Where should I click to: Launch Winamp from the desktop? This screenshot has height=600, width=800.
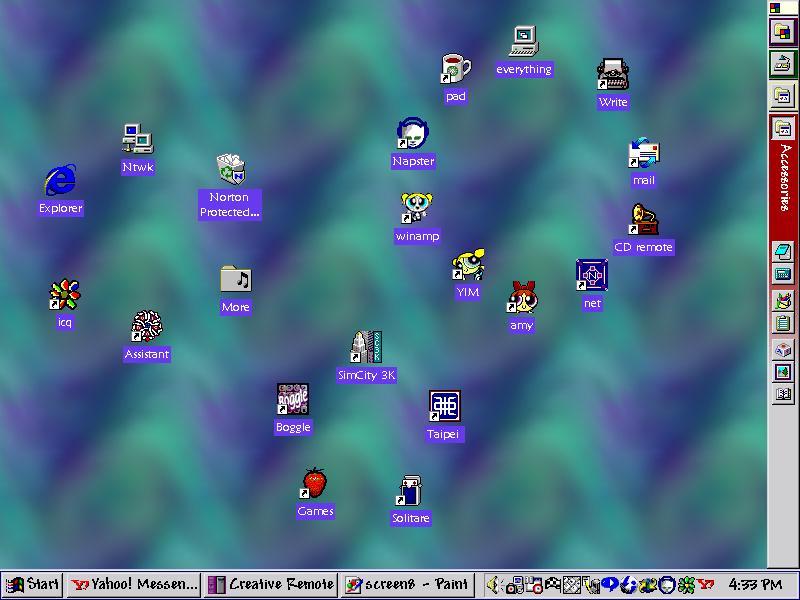[x=416, y=209]
